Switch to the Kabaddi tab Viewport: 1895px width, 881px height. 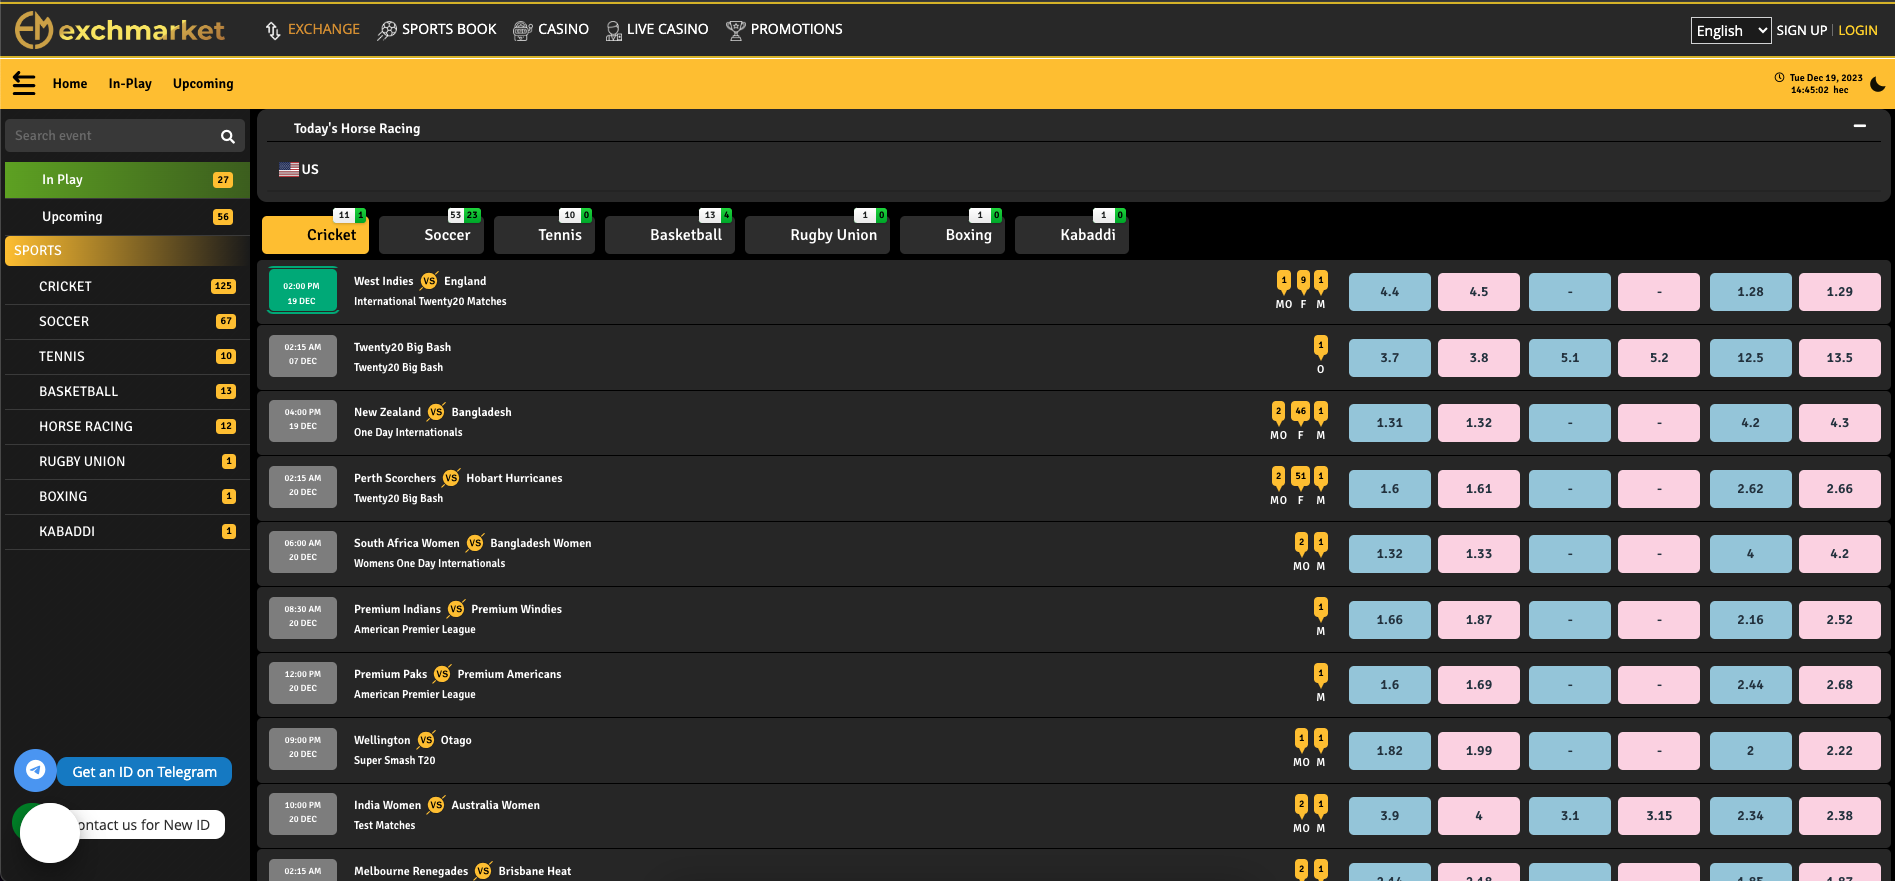[1072, 235]
